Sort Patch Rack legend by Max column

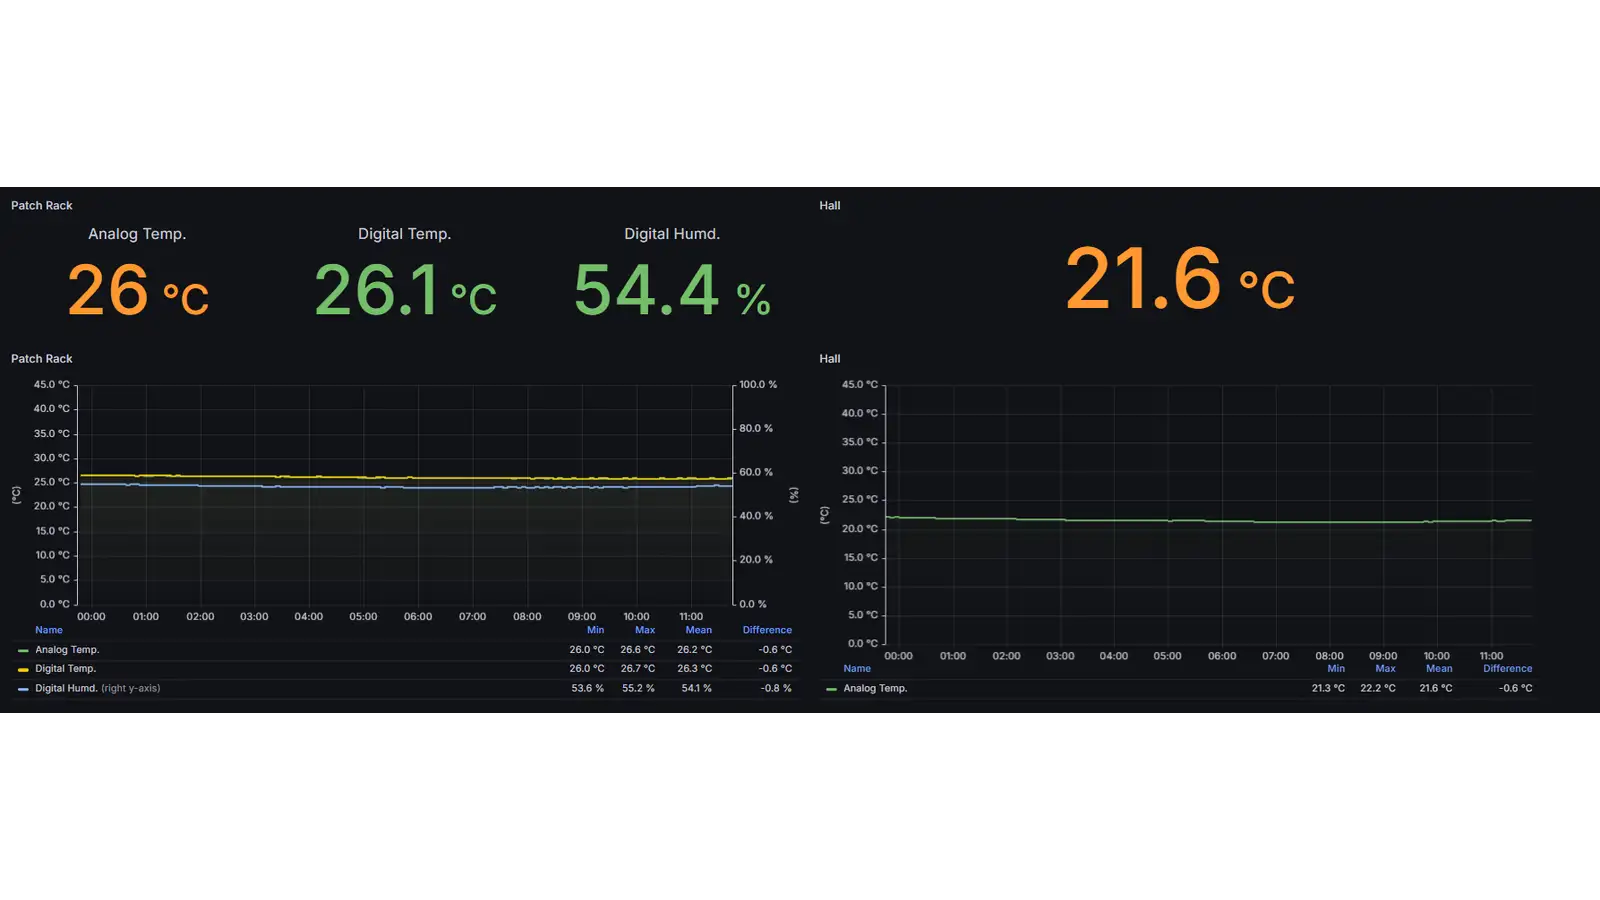645,630
